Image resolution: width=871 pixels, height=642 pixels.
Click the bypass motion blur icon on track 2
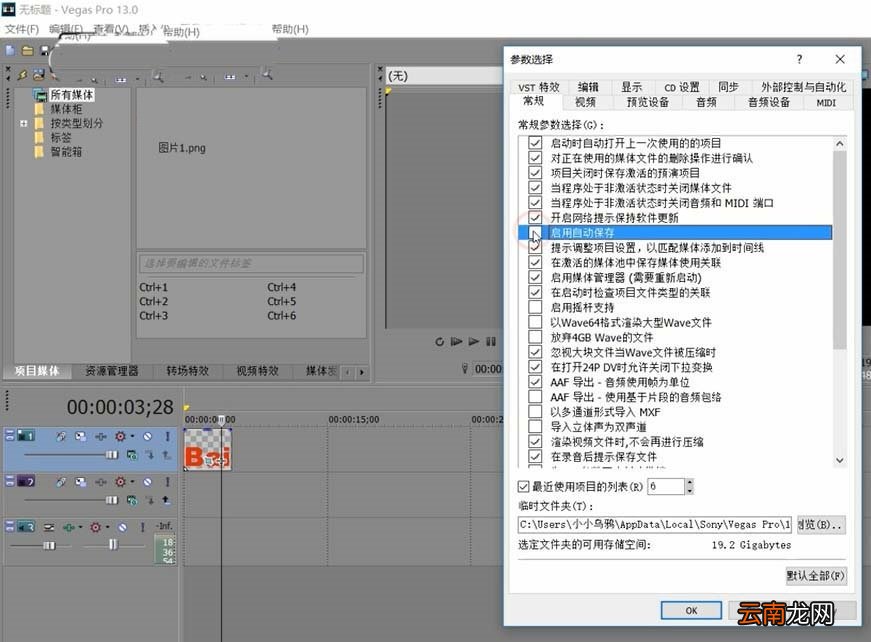click(61, 482)
